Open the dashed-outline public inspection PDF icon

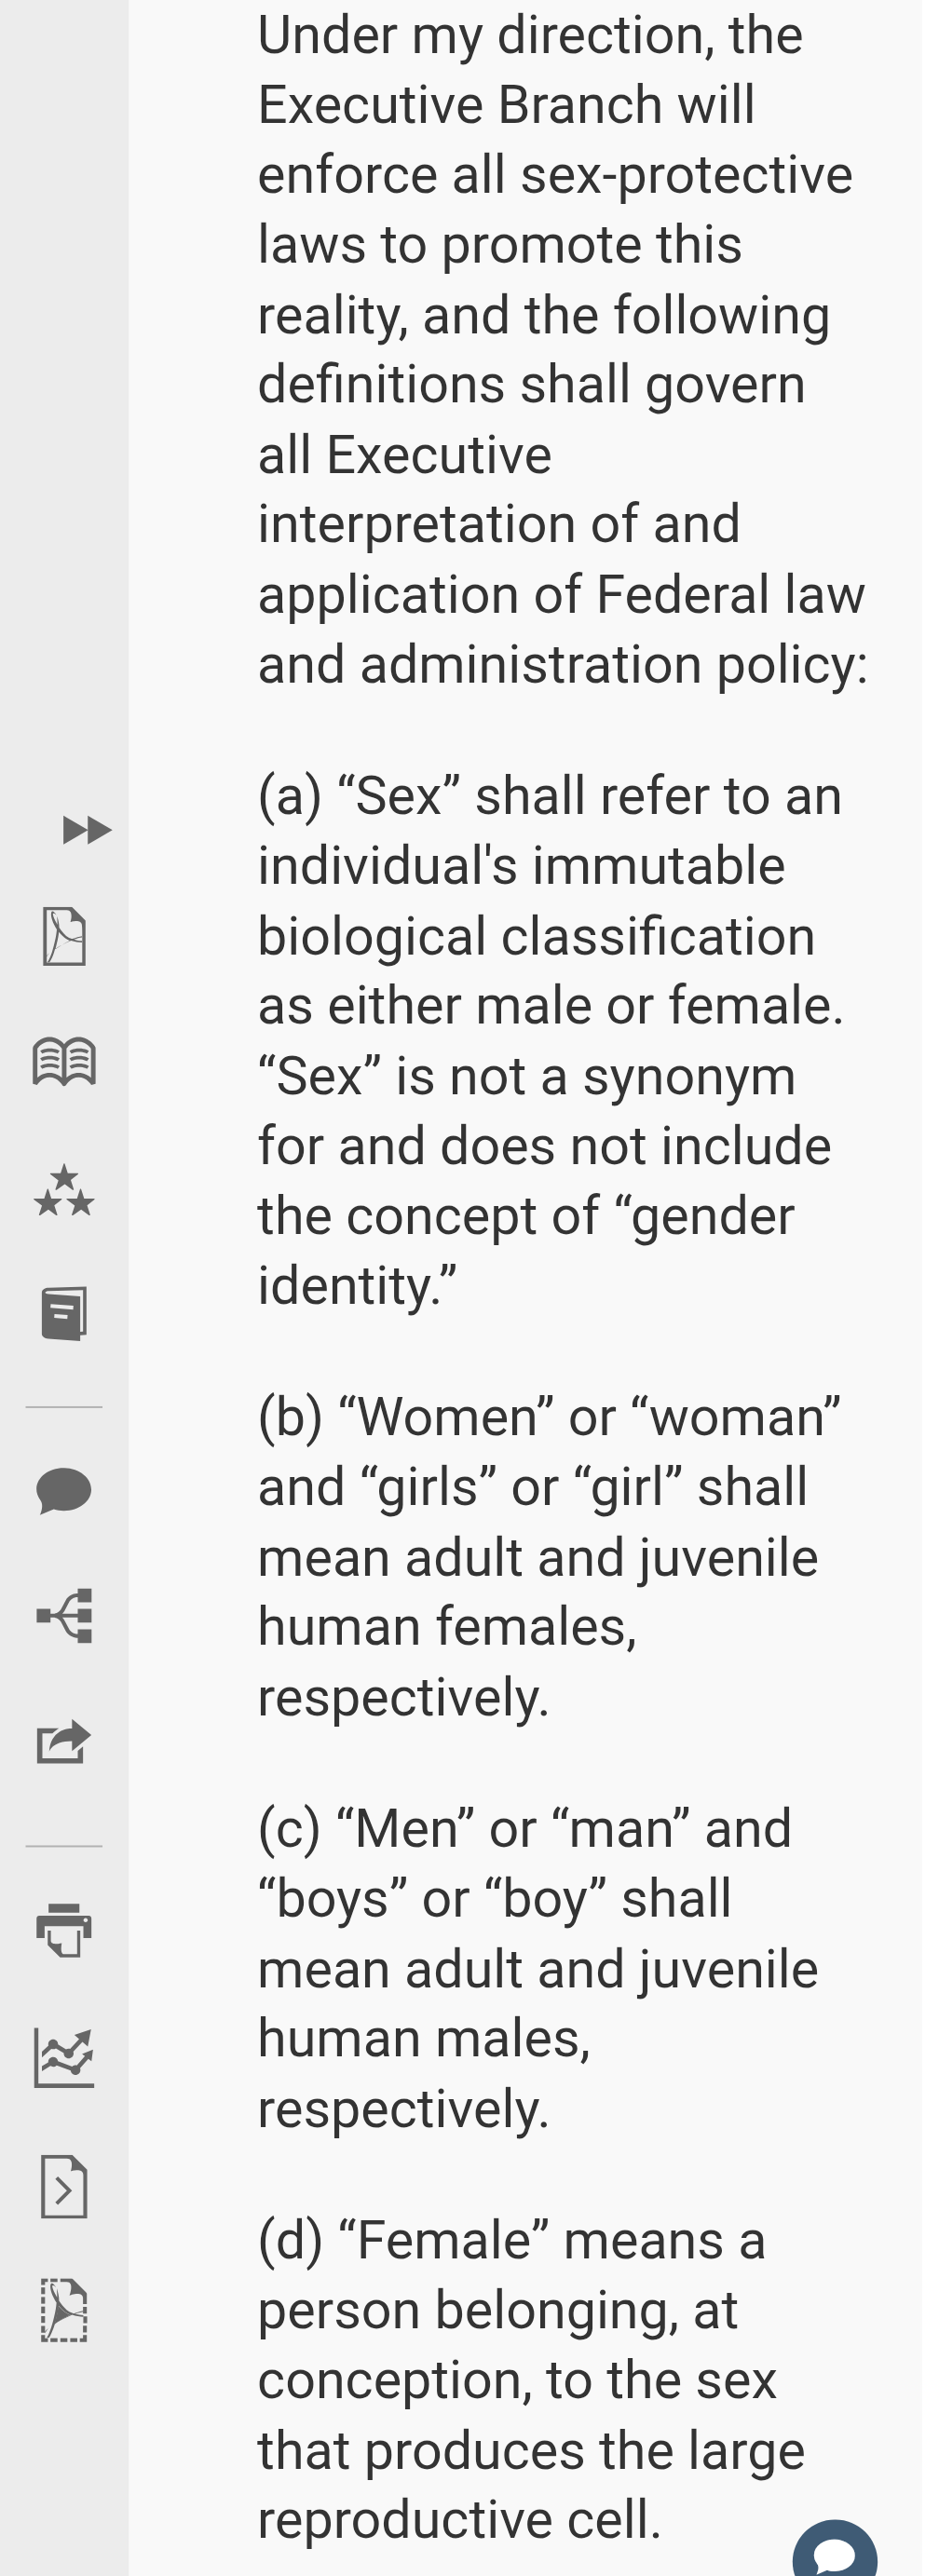pos(64,2310)
